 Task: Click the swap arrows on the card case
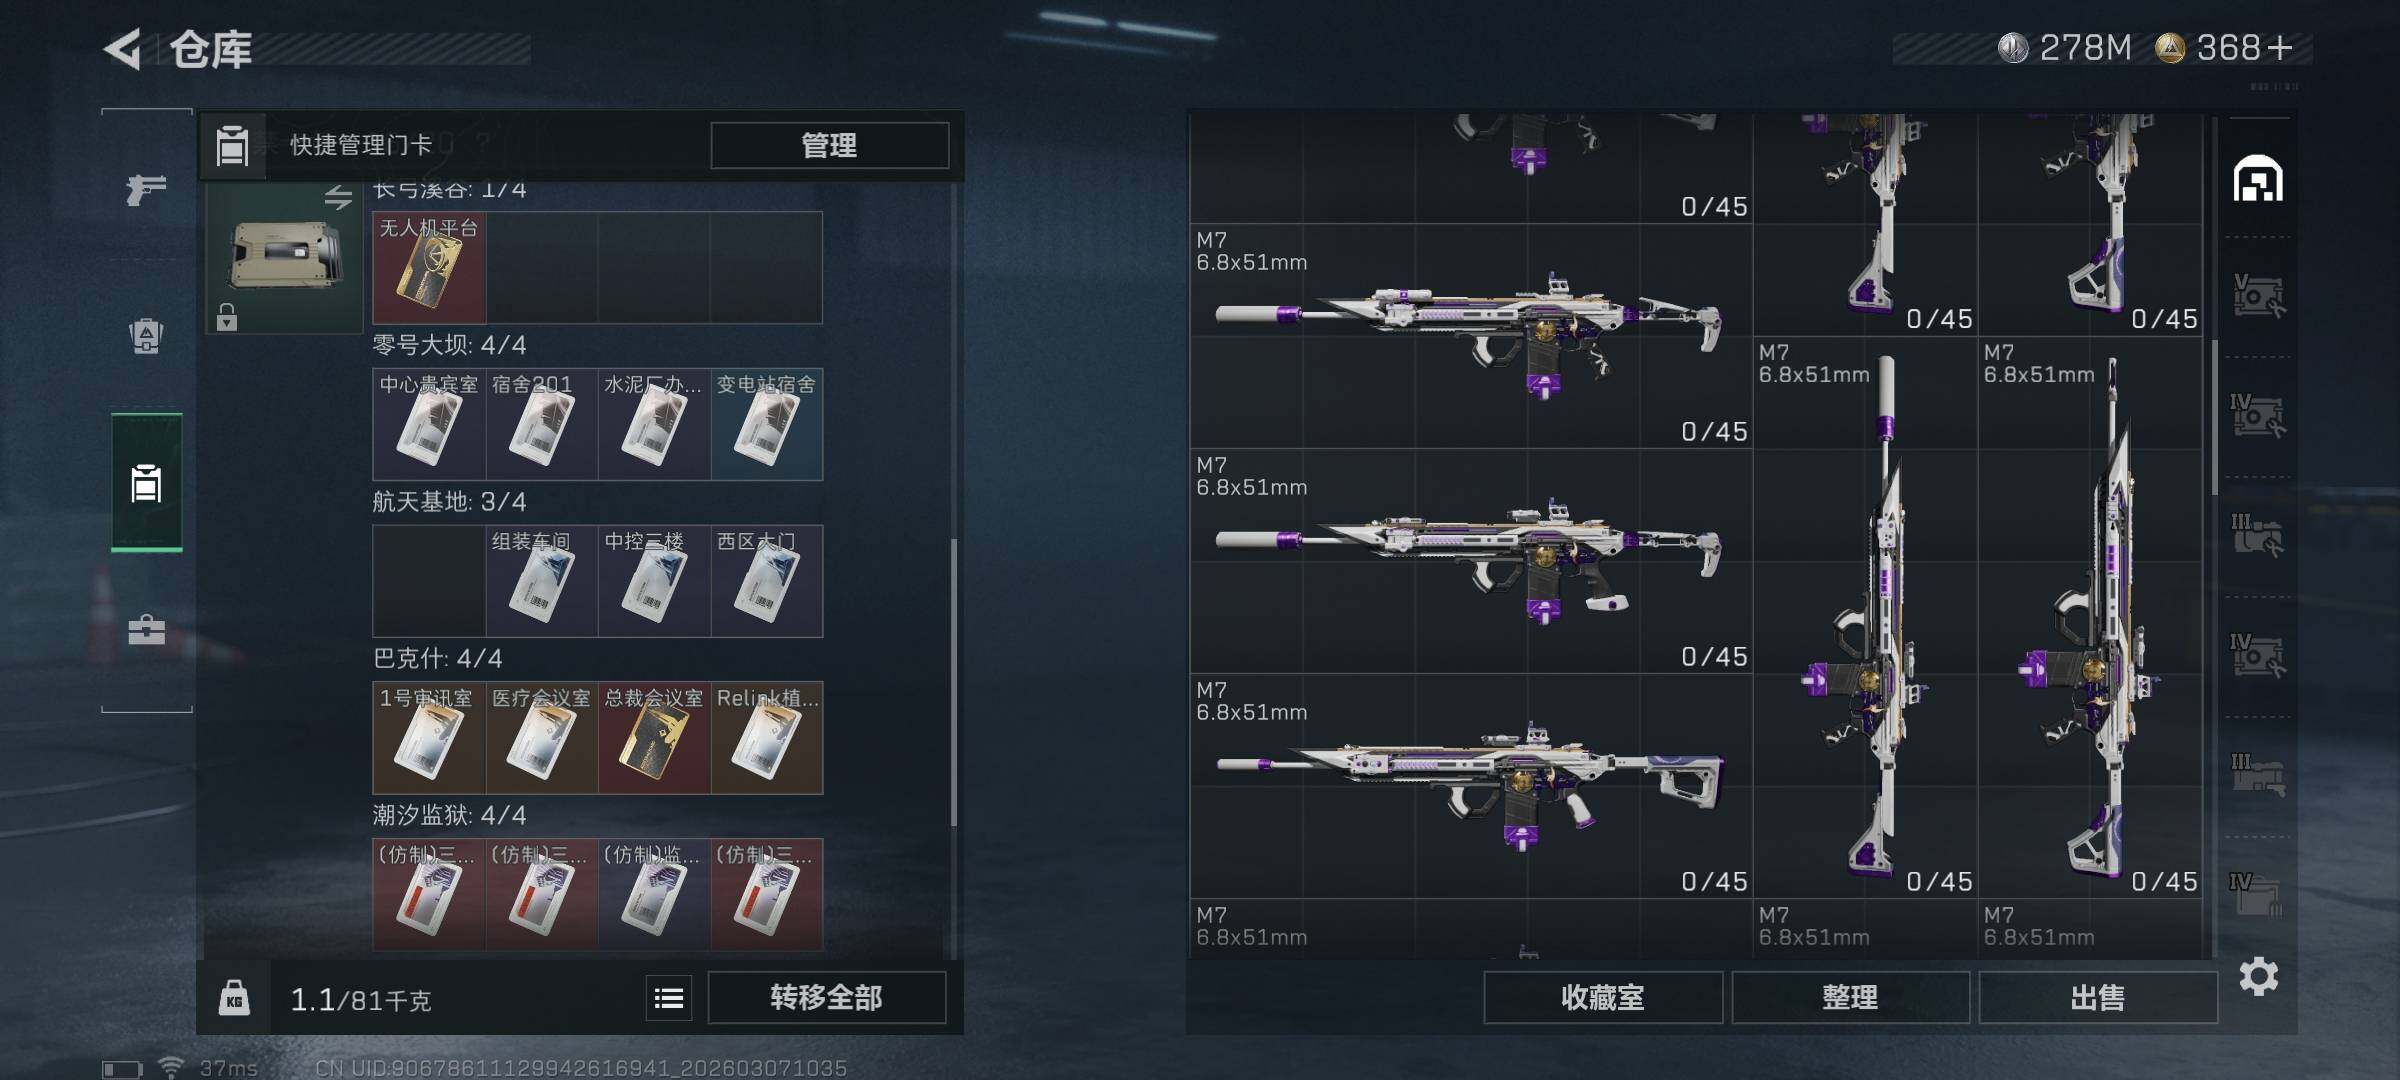(338, 198)
